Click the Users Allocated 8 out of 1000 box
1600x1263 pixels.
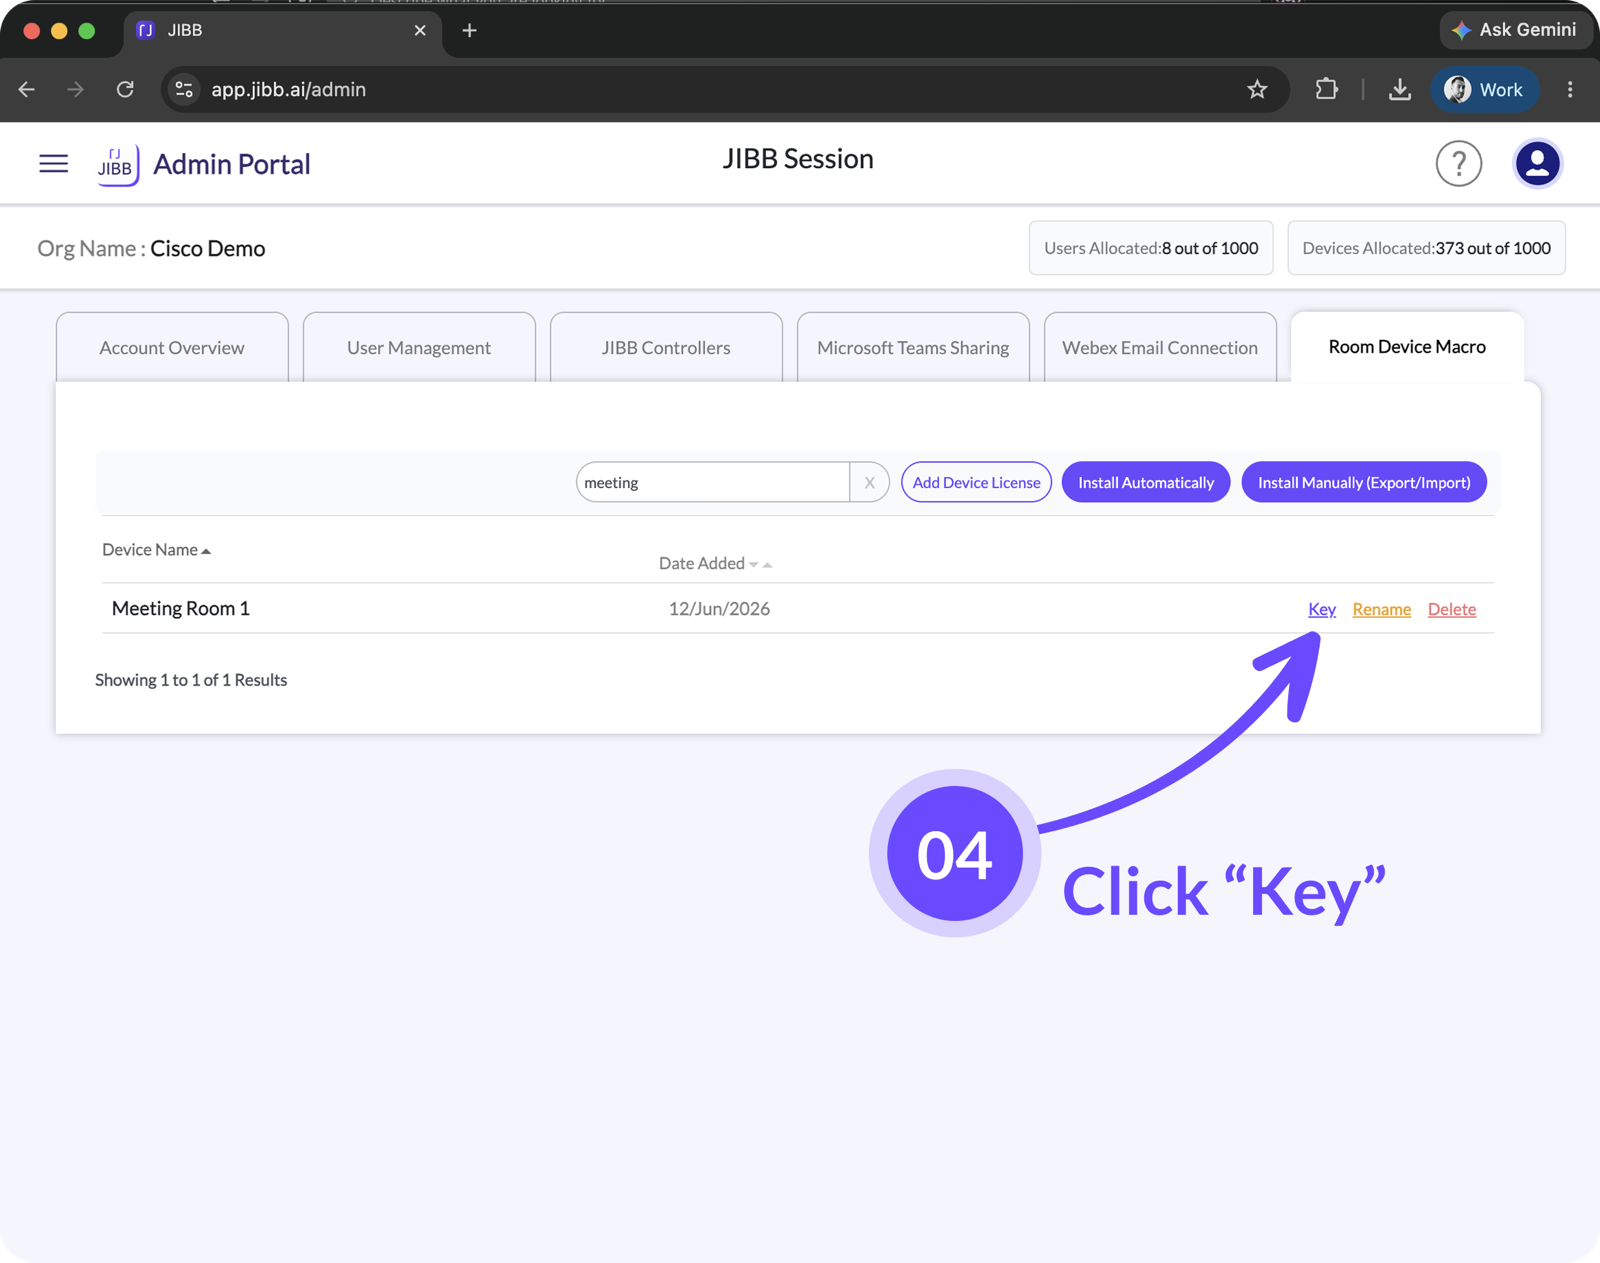(1151, 248)
